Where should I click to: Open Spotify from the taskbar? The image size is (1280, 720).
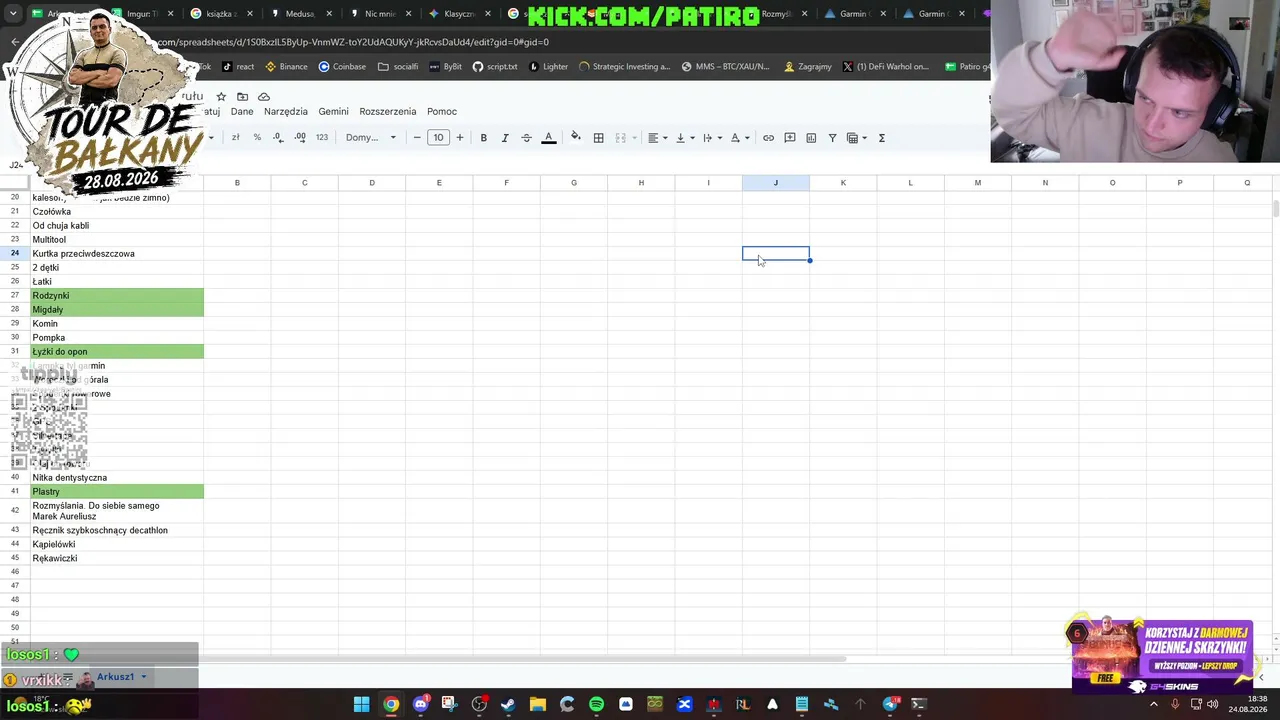point(596,704)
